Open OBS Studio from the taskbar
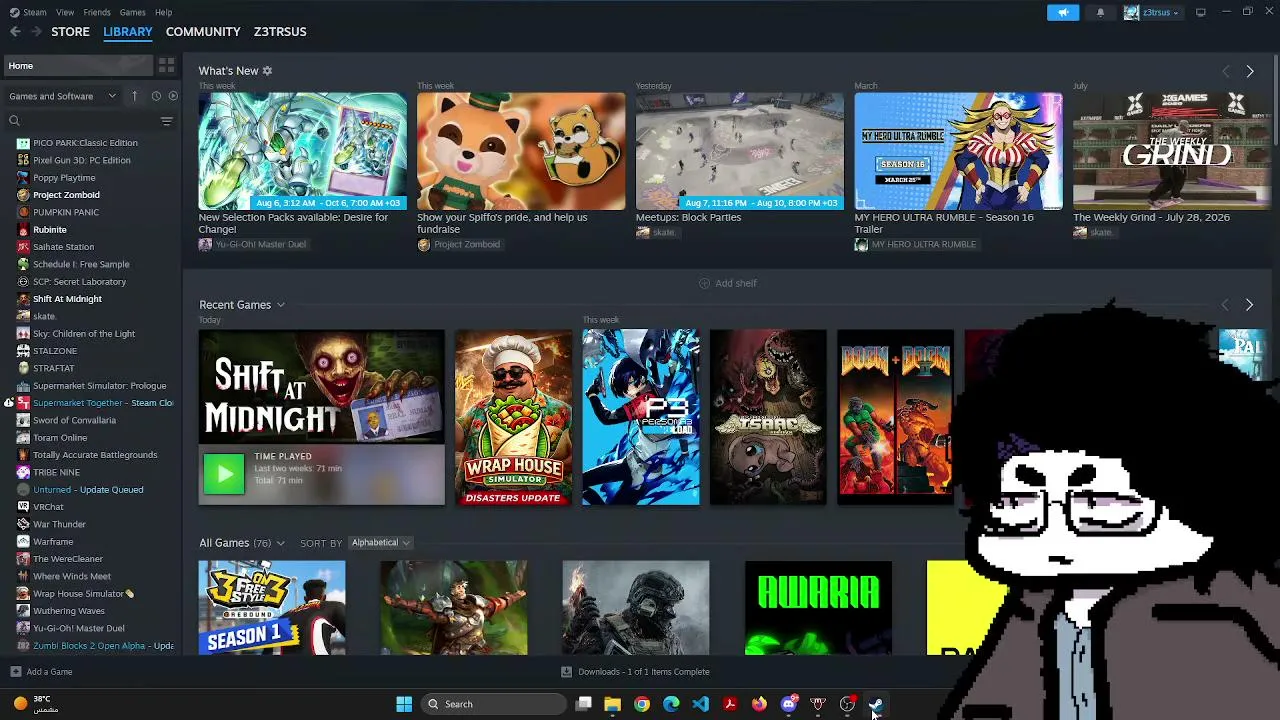The width and height of the screenshot is (1280, 720). pos(847,704)
